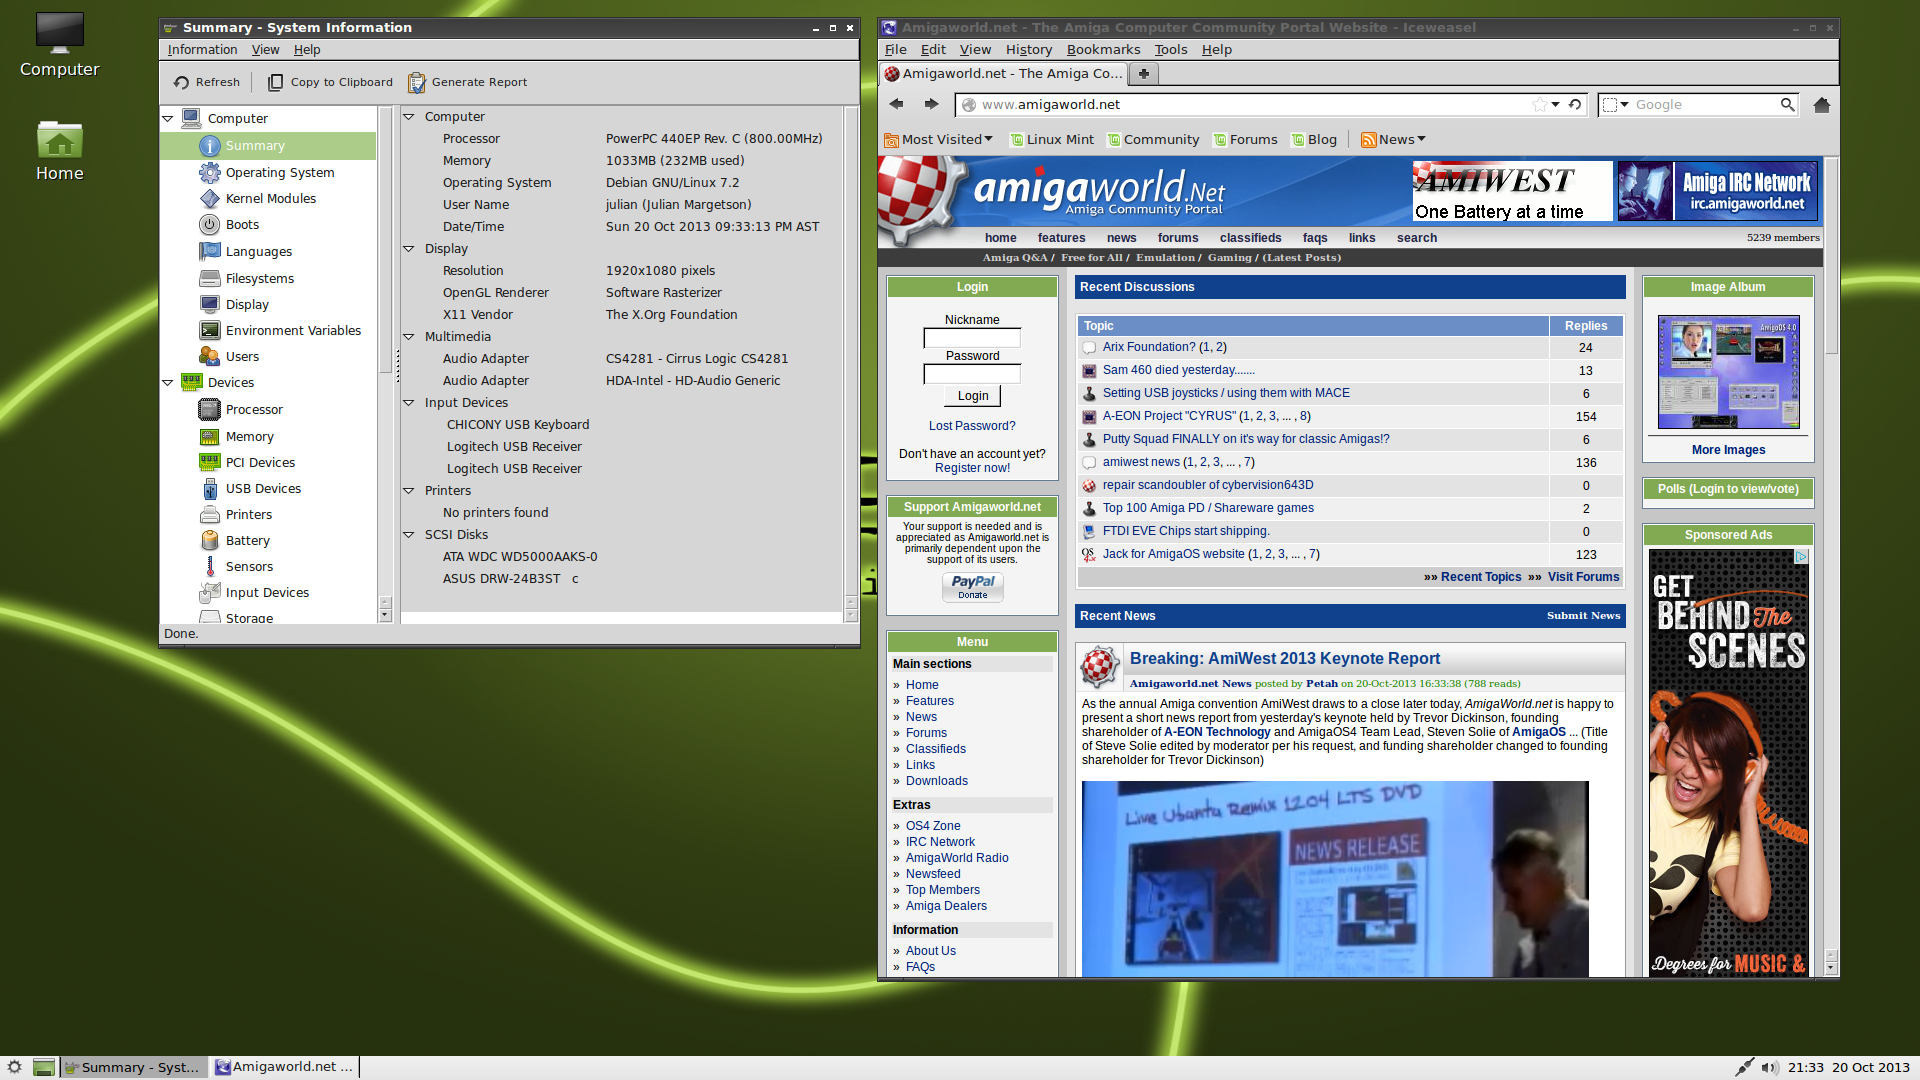Screen dimensions: 1920x1080
Task: Go back using the browser arrow
Action: click(x=896, y=104)
